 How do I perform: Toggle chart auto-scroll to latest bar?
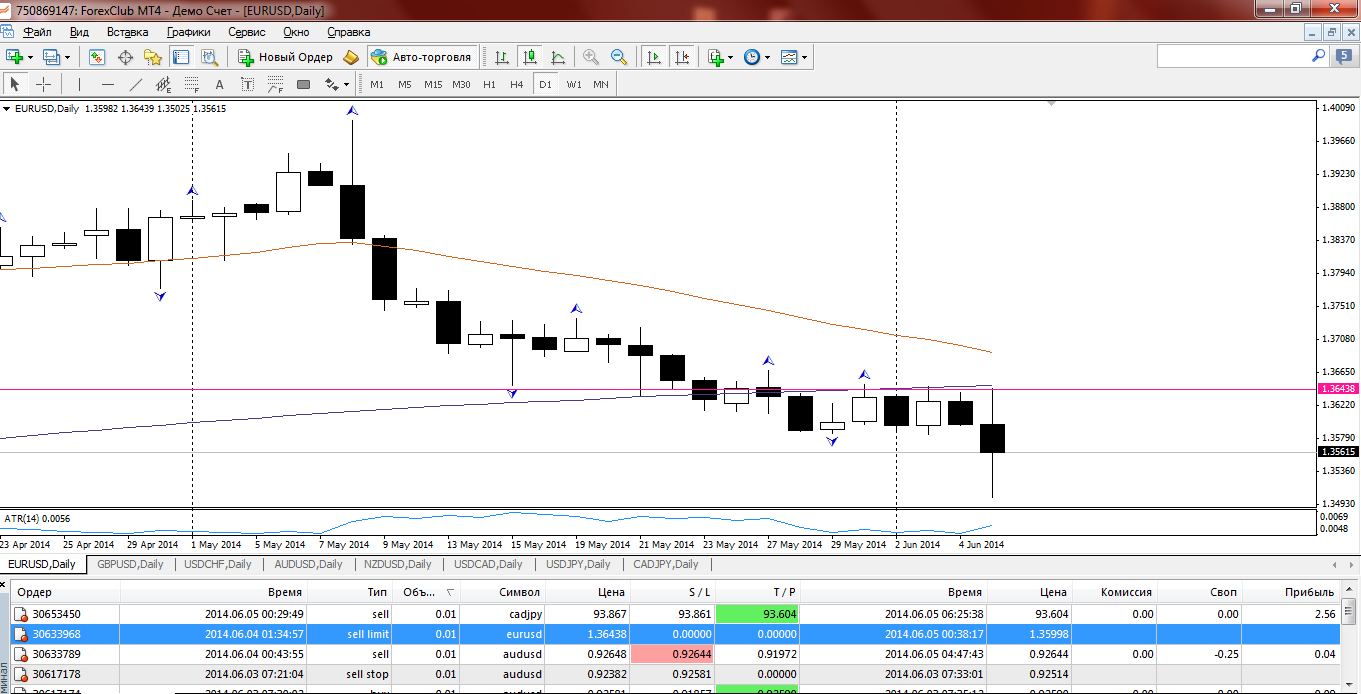[654, 57]
